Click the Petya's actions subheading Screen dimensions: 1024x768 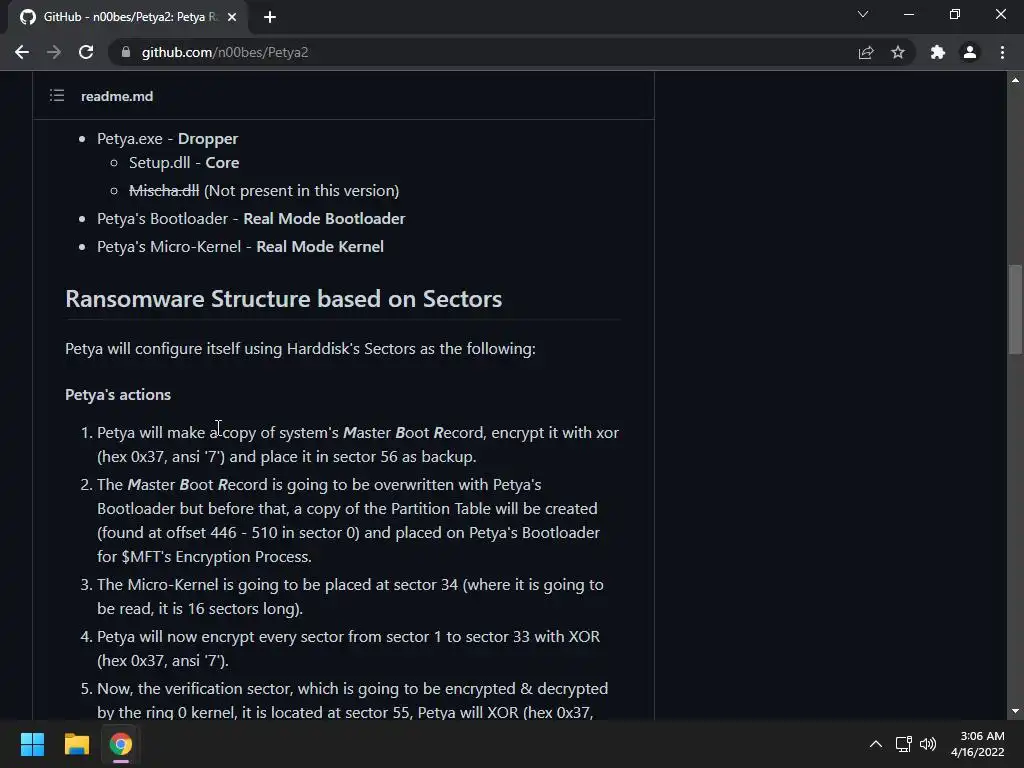pyautogui.click(x=118, y=394)
